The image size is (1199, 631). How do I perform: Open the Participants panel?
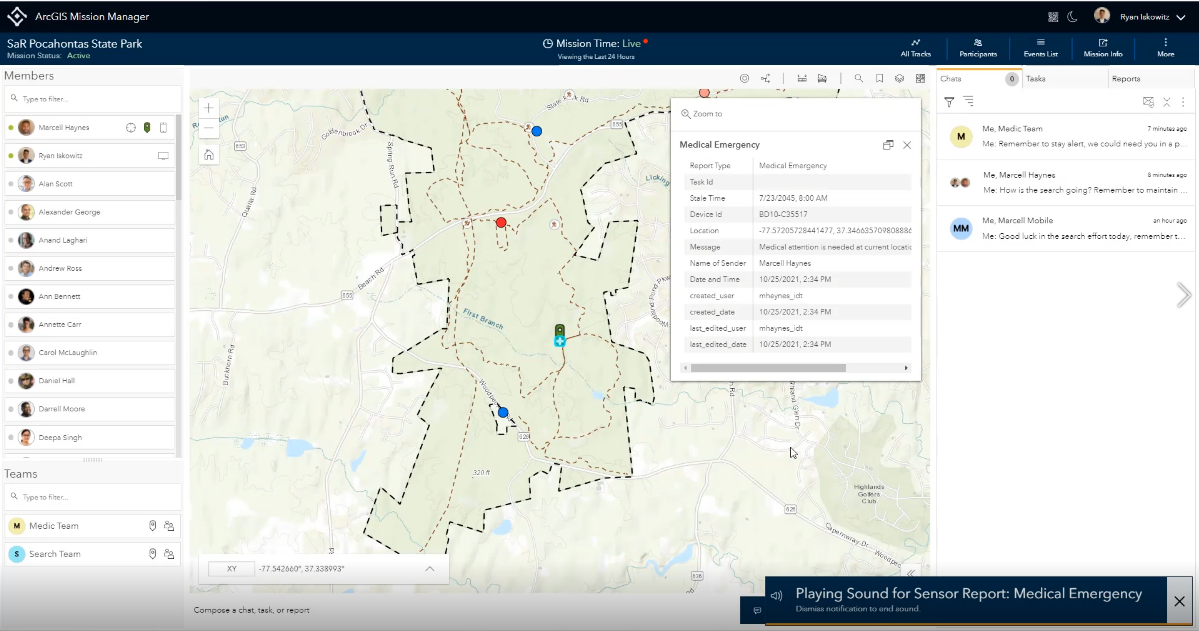tap(977, 47)
